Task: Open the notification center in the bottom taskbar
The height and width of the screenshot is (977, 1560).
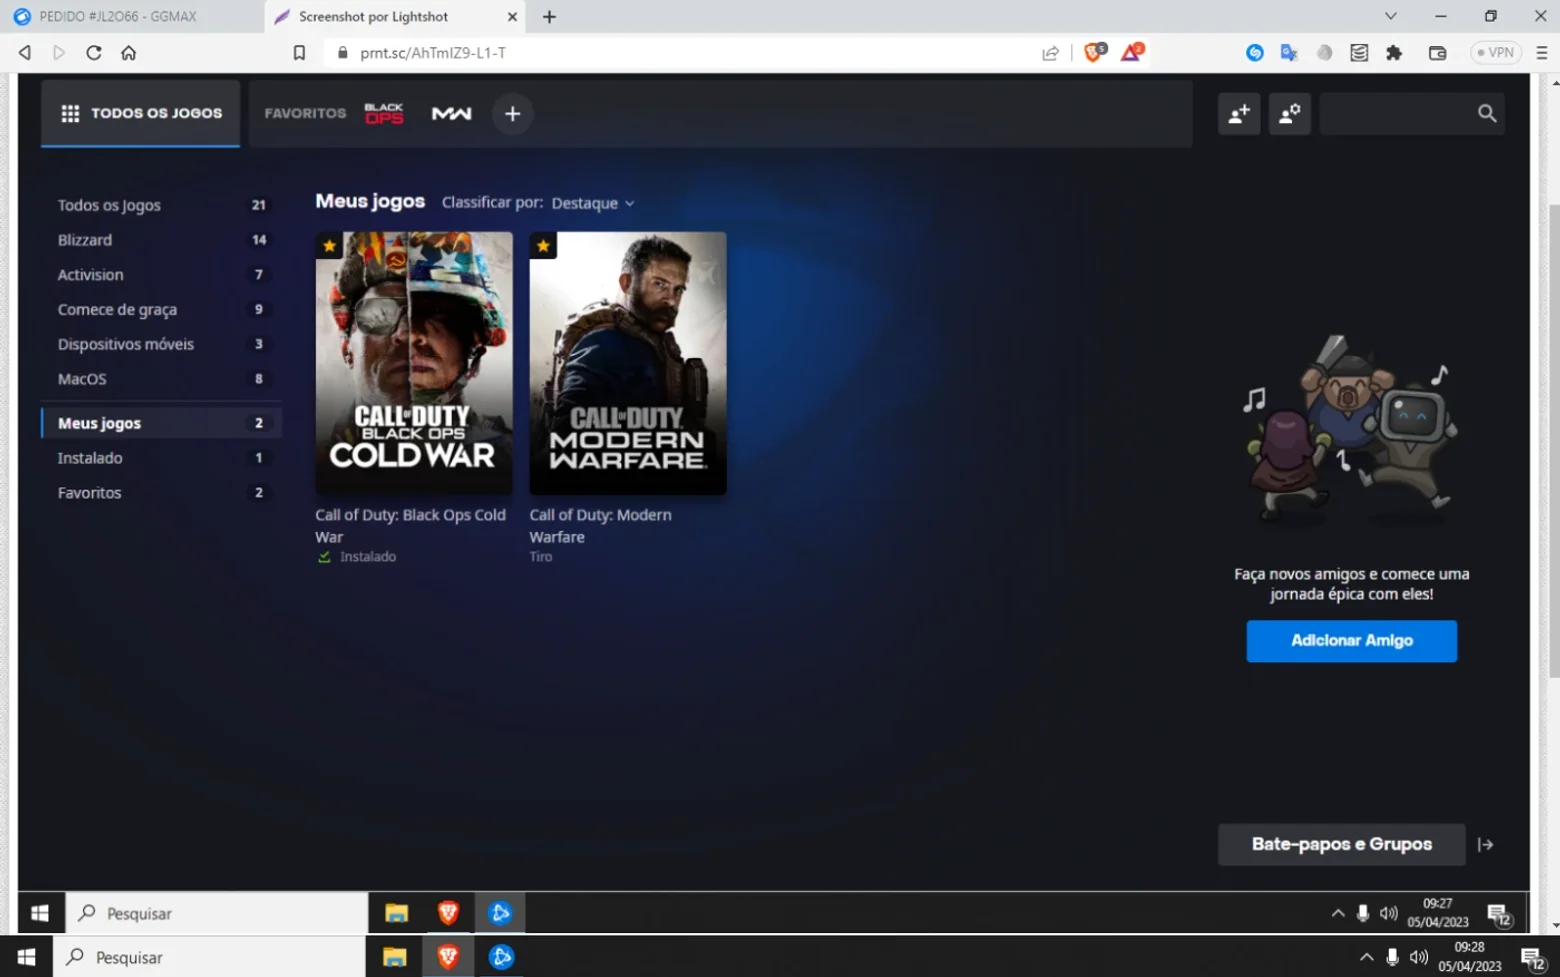Action: 1533,959
